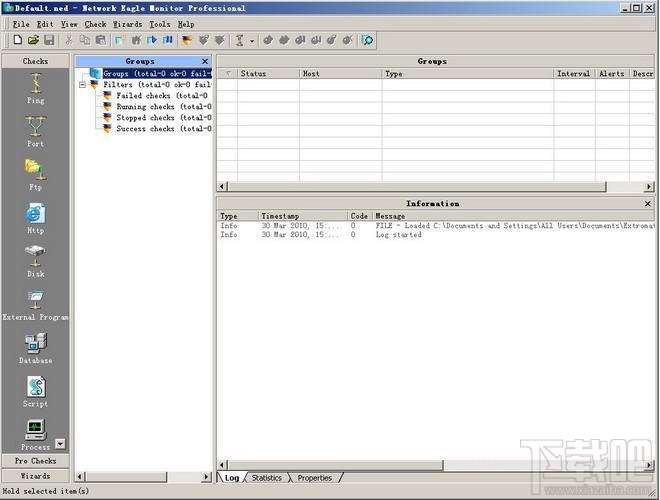
Task: Click the 'Hold selected item(s)' status bar text
Action: click(x=45, y=491)
